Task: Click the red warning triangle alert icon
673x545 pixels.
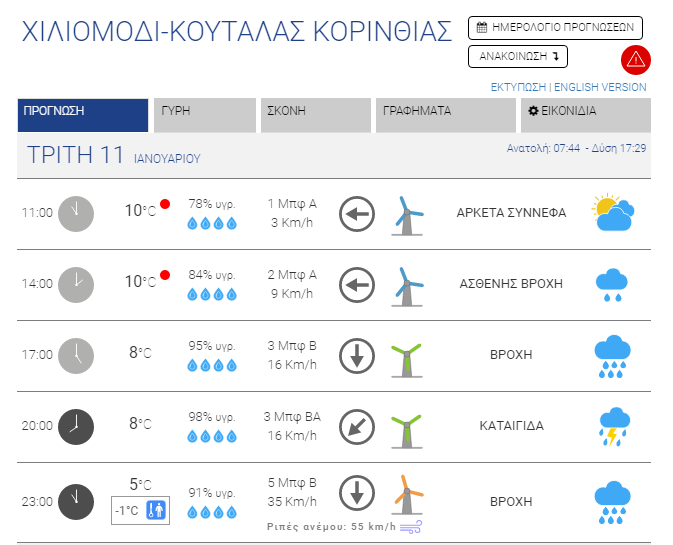Action: pyautogui.click(x=635, y=60)
